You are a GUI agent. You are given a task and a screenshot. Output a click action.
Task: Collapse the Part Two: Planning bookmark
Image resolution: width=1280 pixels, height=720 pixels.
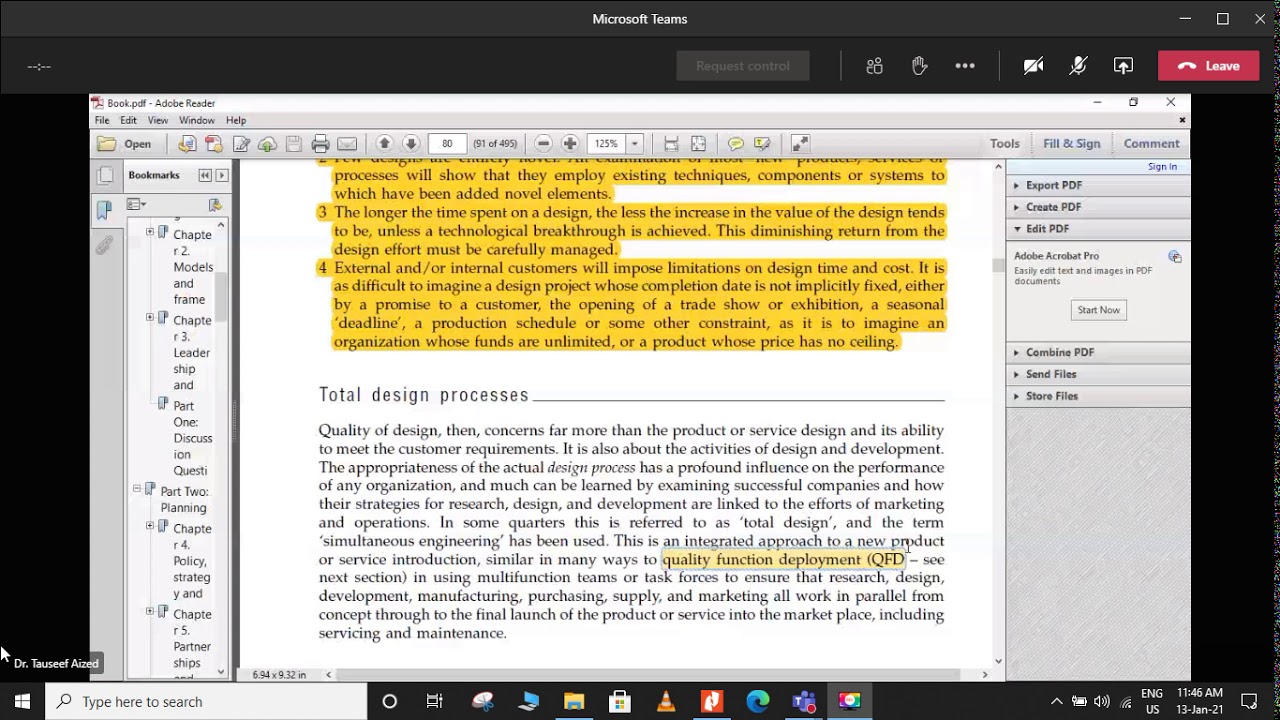click(x=137, y=490)
